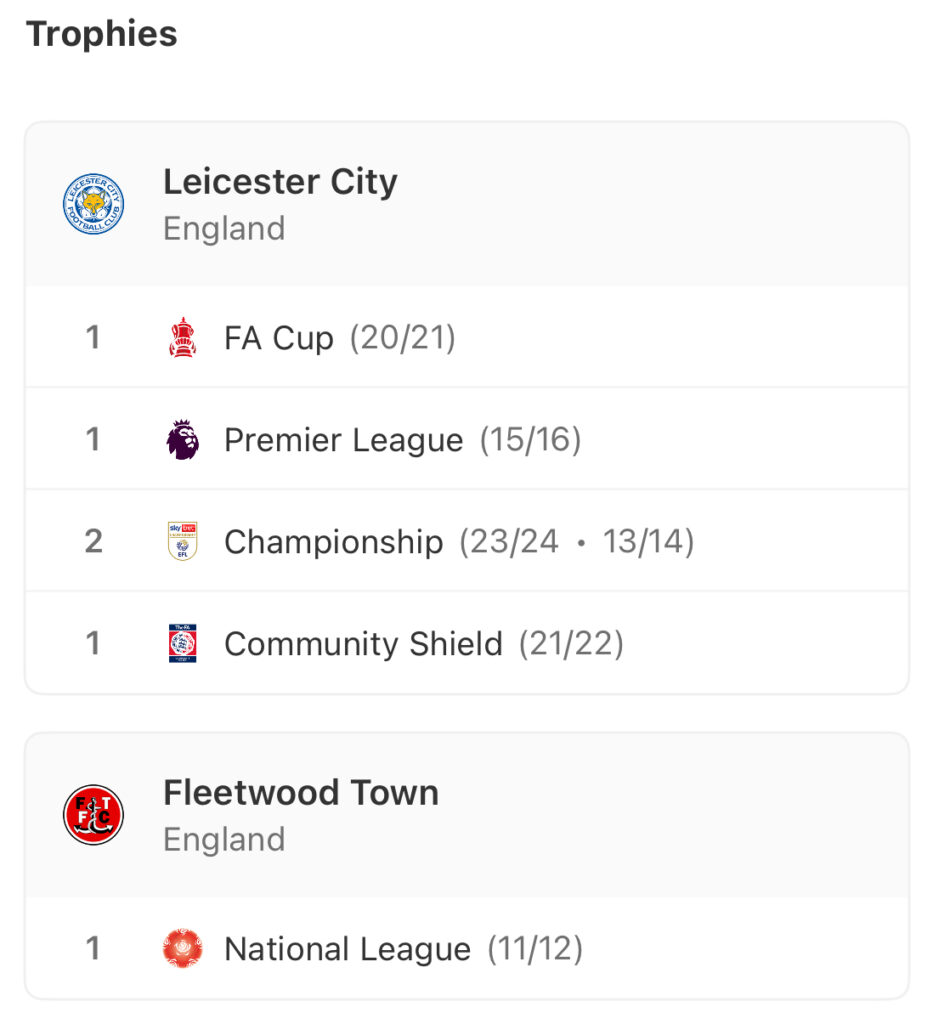Select the Premier League trophy label
The height and width of the screenshot is (1024, 933).
tap(343, 440)
